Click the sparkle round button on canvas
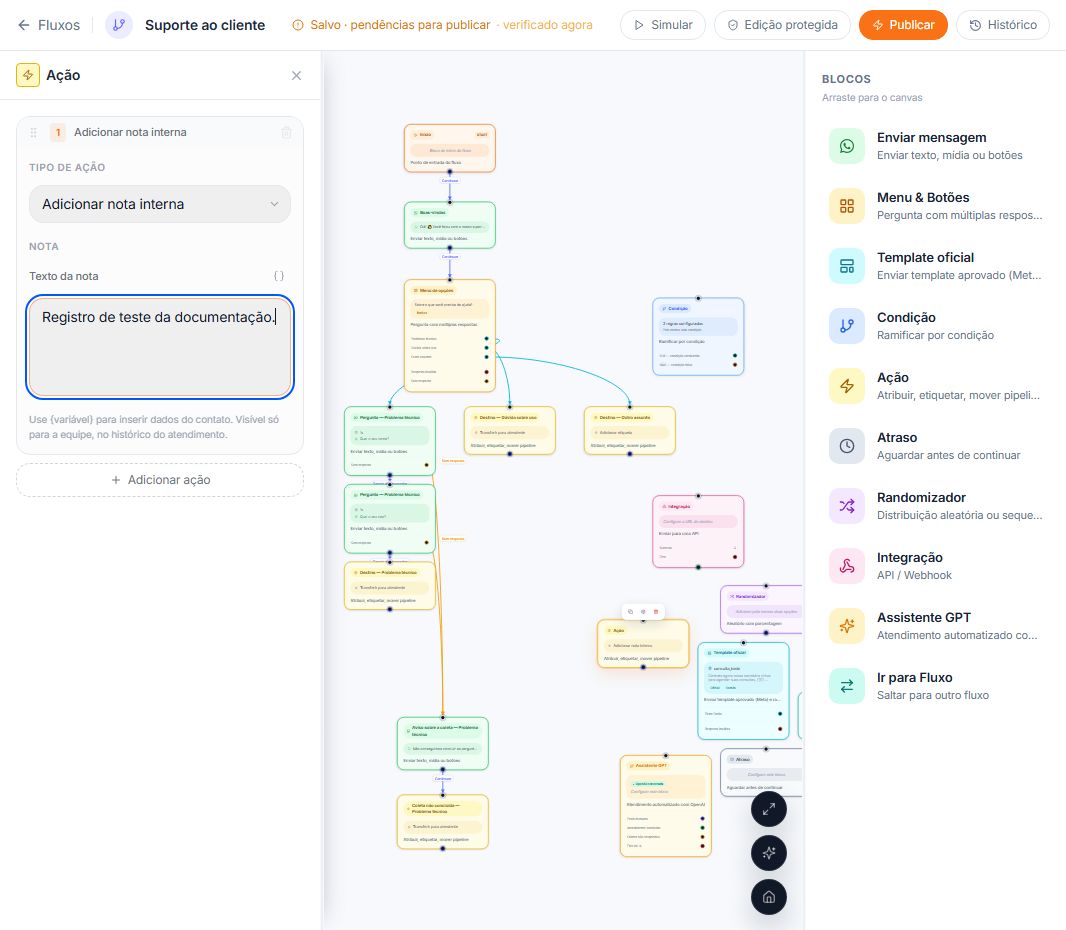The image size is (1066, 930). (769, 853)
